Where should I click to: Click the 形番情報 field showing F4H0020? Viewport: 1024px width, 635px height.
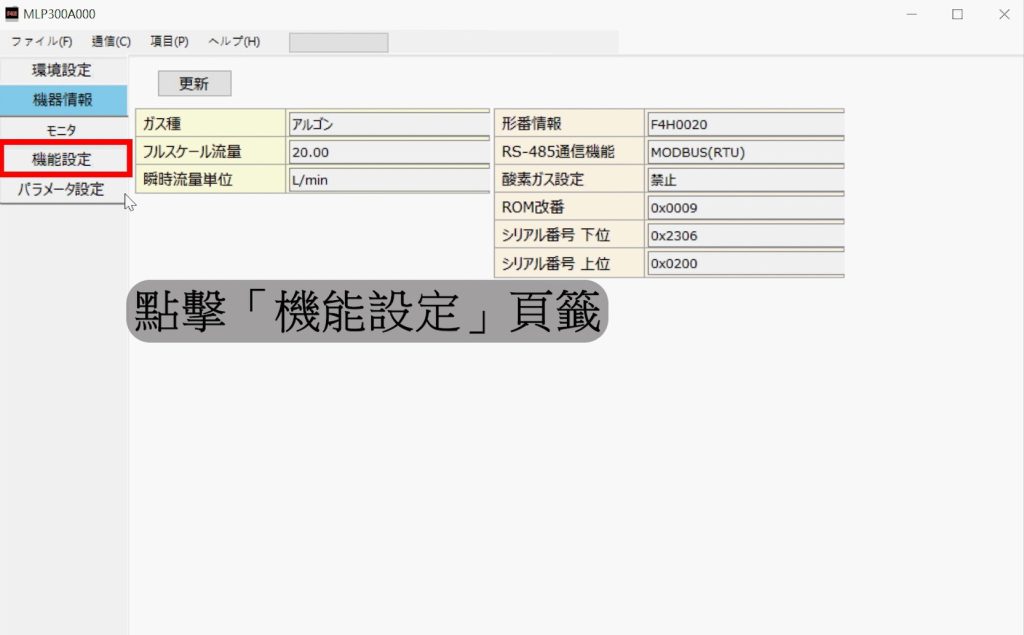744,124
